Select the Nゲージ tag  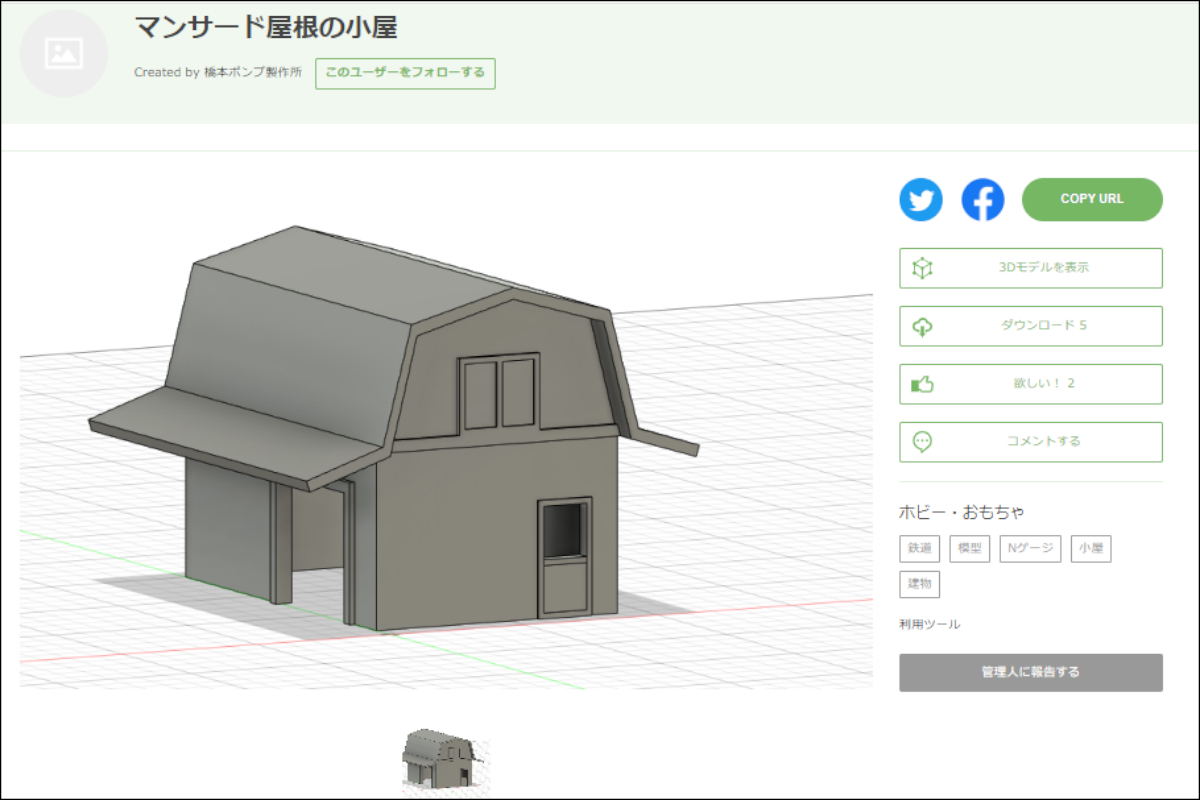(1030, 549)
